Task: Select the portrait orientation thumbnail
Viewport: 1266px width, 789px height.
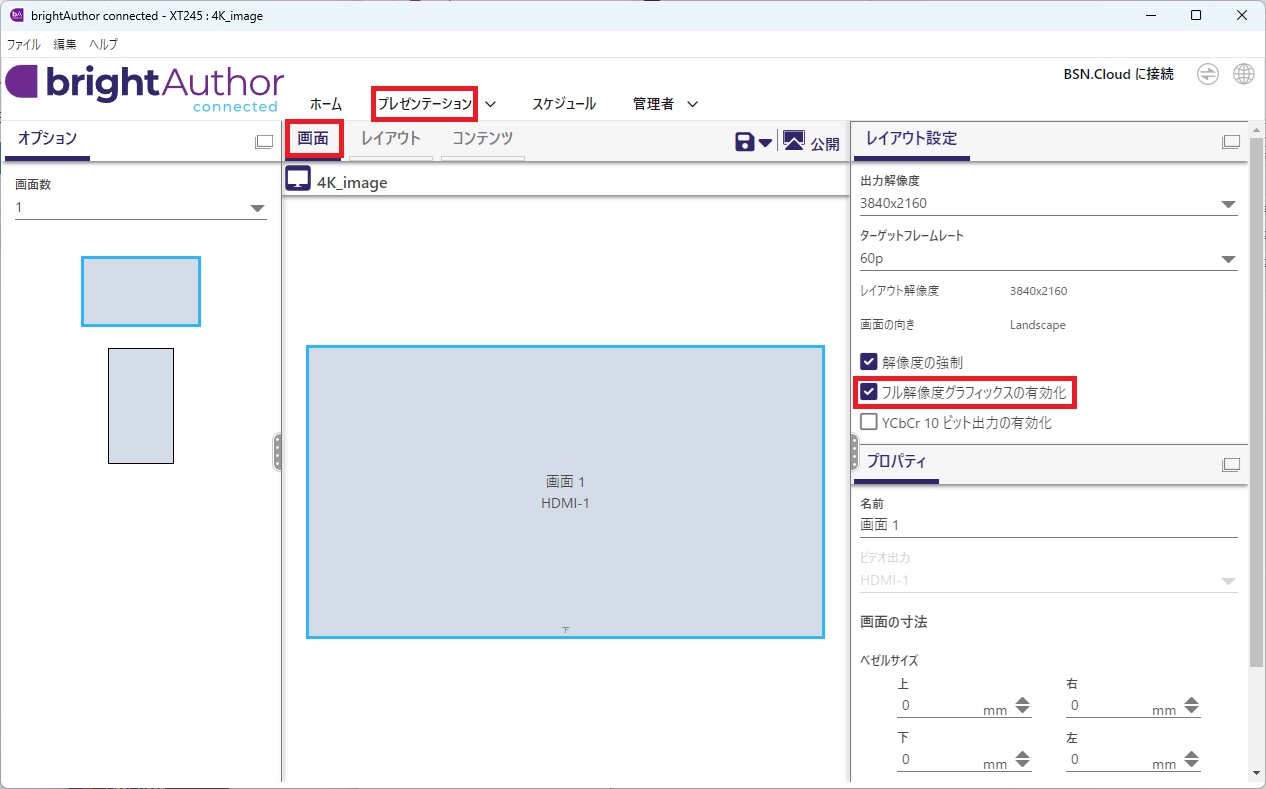Action: coord(141,405)
